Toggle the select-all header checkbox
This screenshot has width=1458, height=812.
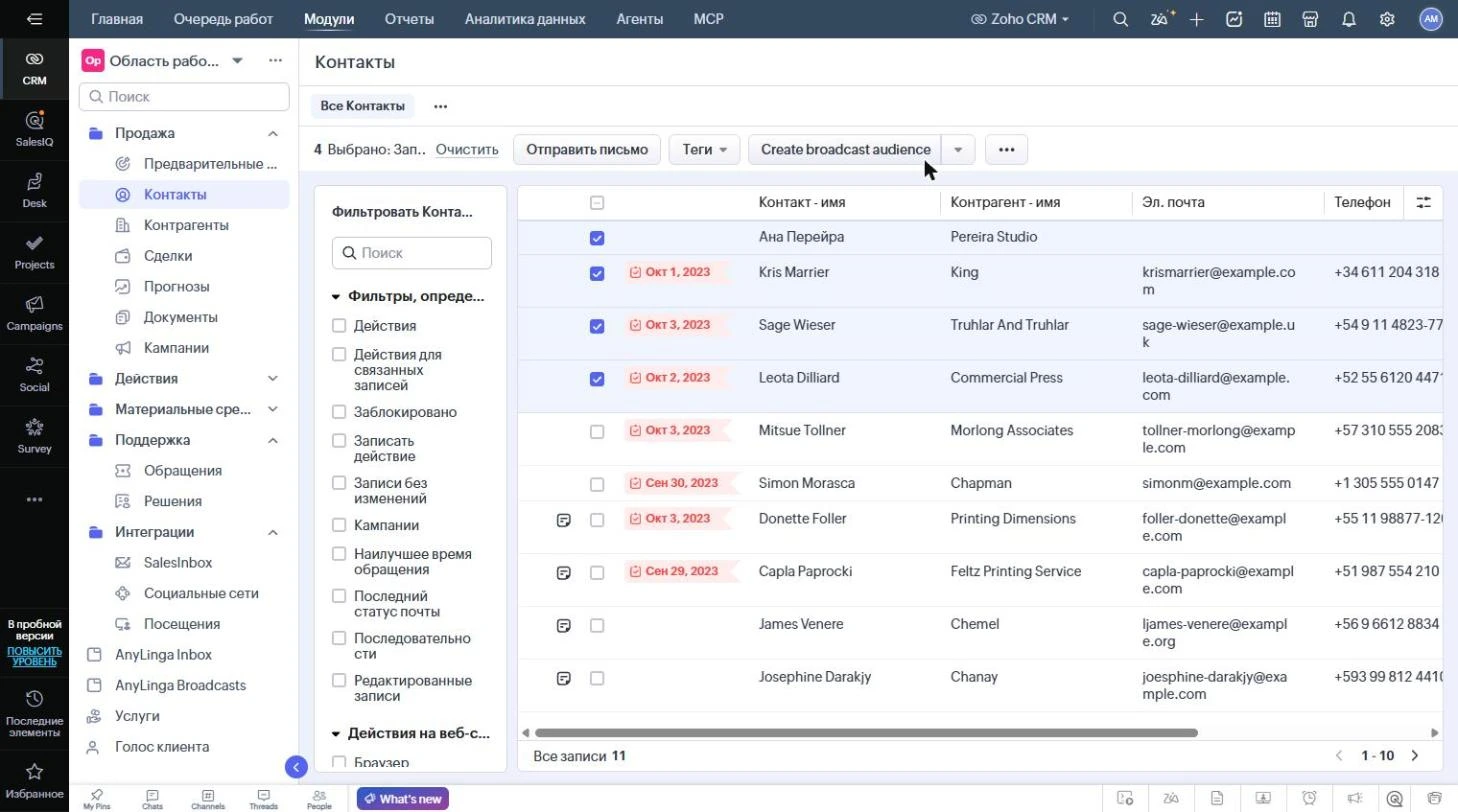click(x=597, y=203)
